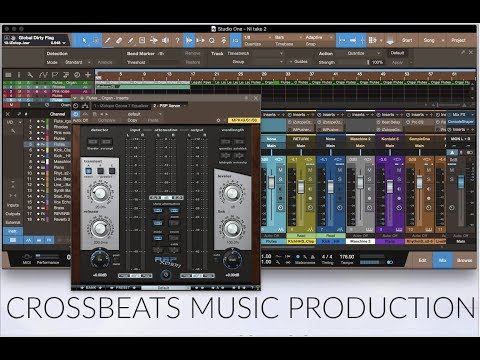Viewport: 480px width, 360px height.
Task: Click the Start page button
Action: pos(407,40)
